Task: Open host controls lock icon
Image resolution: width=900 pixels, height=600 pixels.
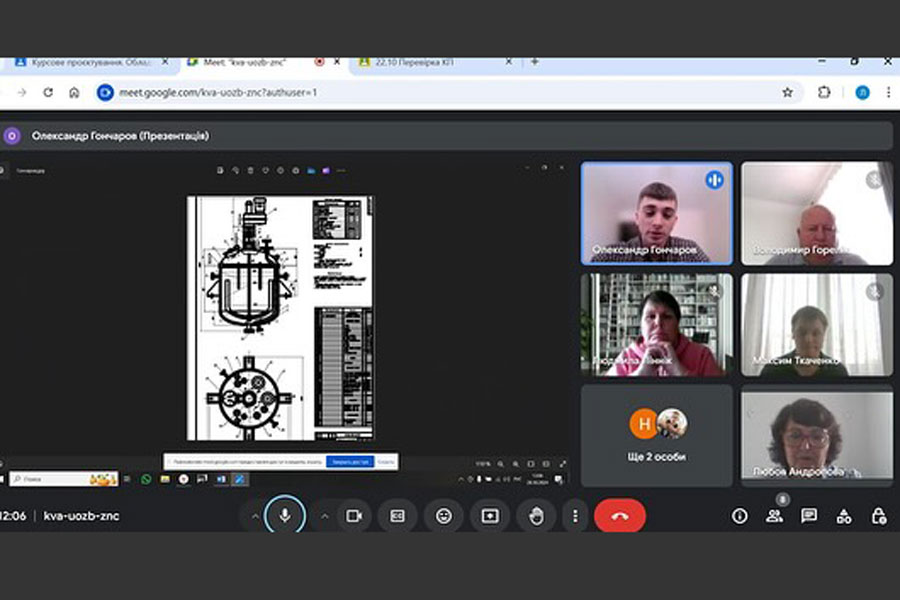Action: (x=878, y=516)
